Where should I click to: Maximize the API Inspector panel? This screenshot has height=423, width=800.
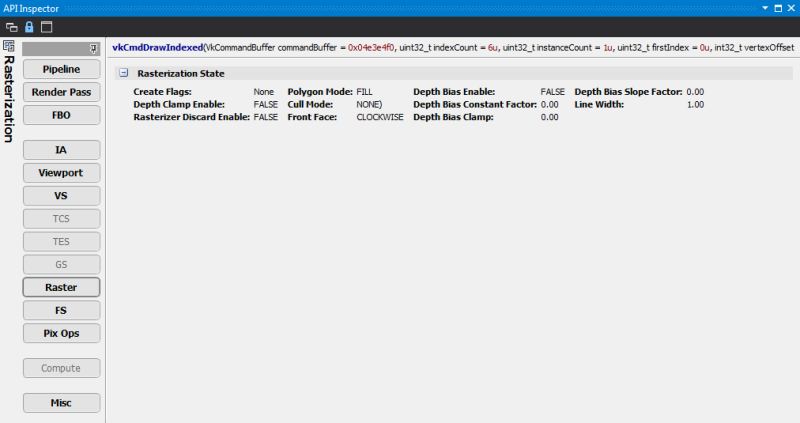pyautogui.click(x=778, y=7)
